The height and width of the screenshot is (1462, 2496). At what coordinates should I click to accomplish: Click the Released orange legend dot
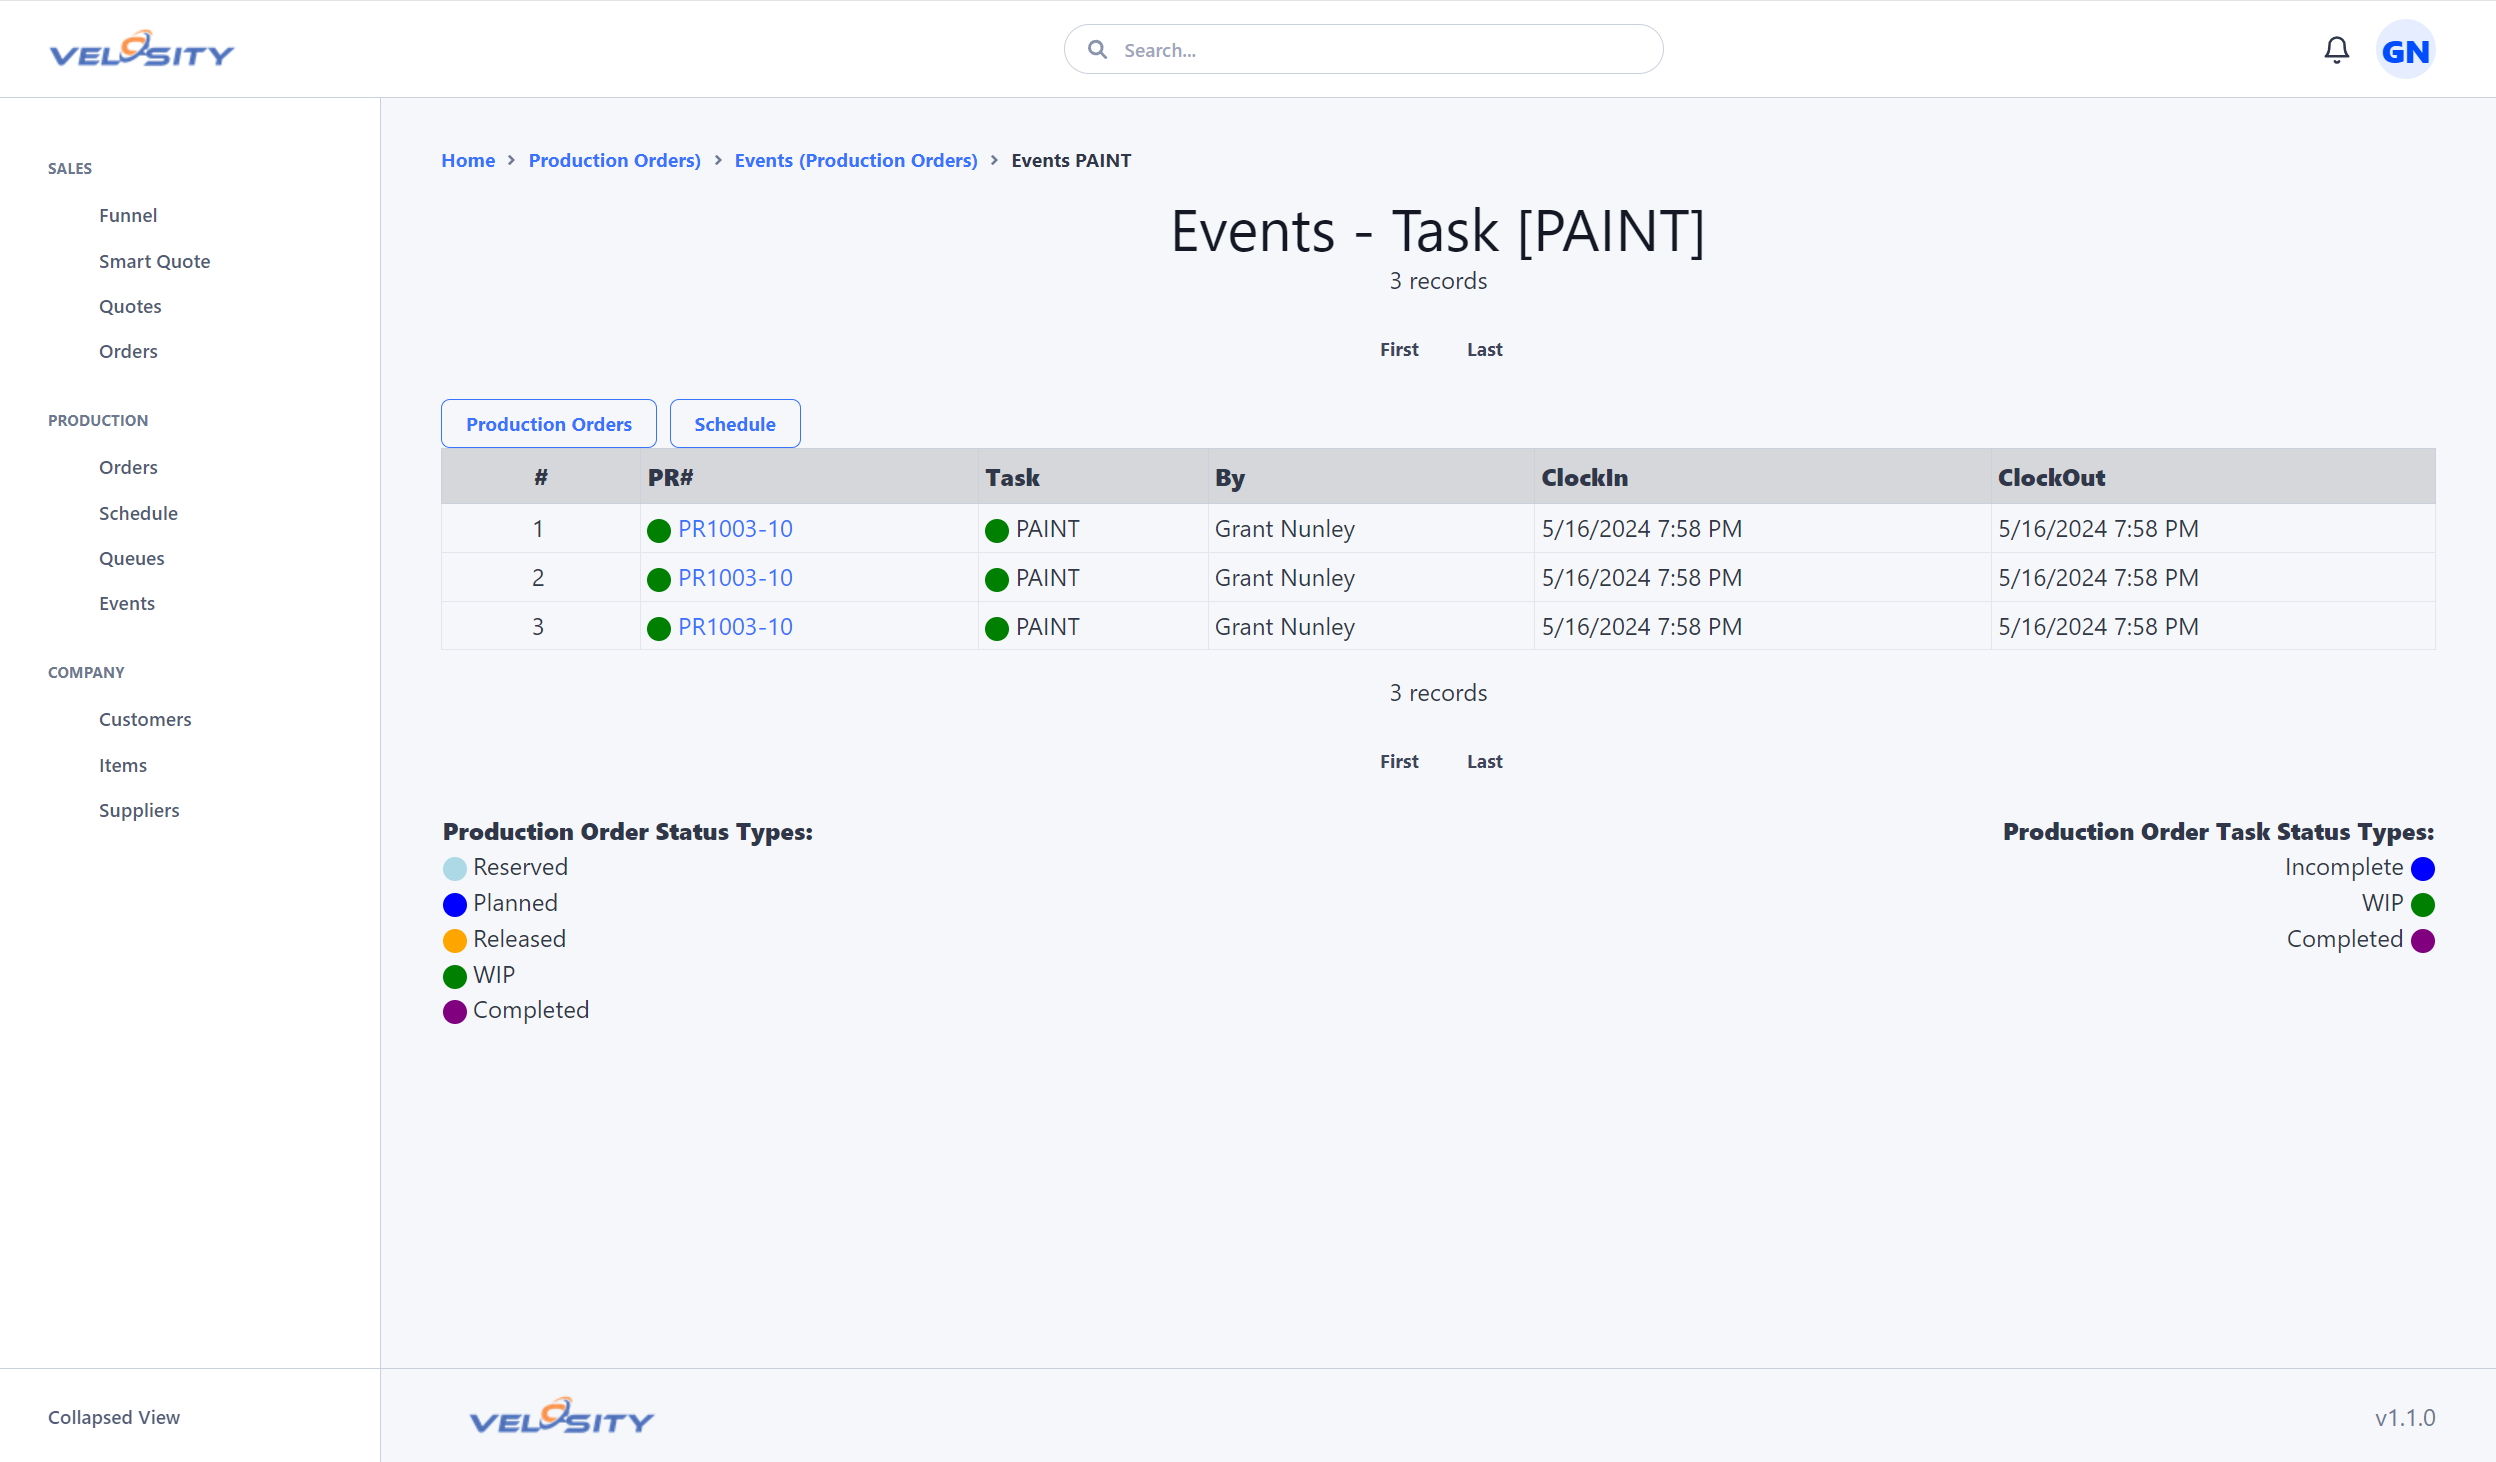point(455,940)
